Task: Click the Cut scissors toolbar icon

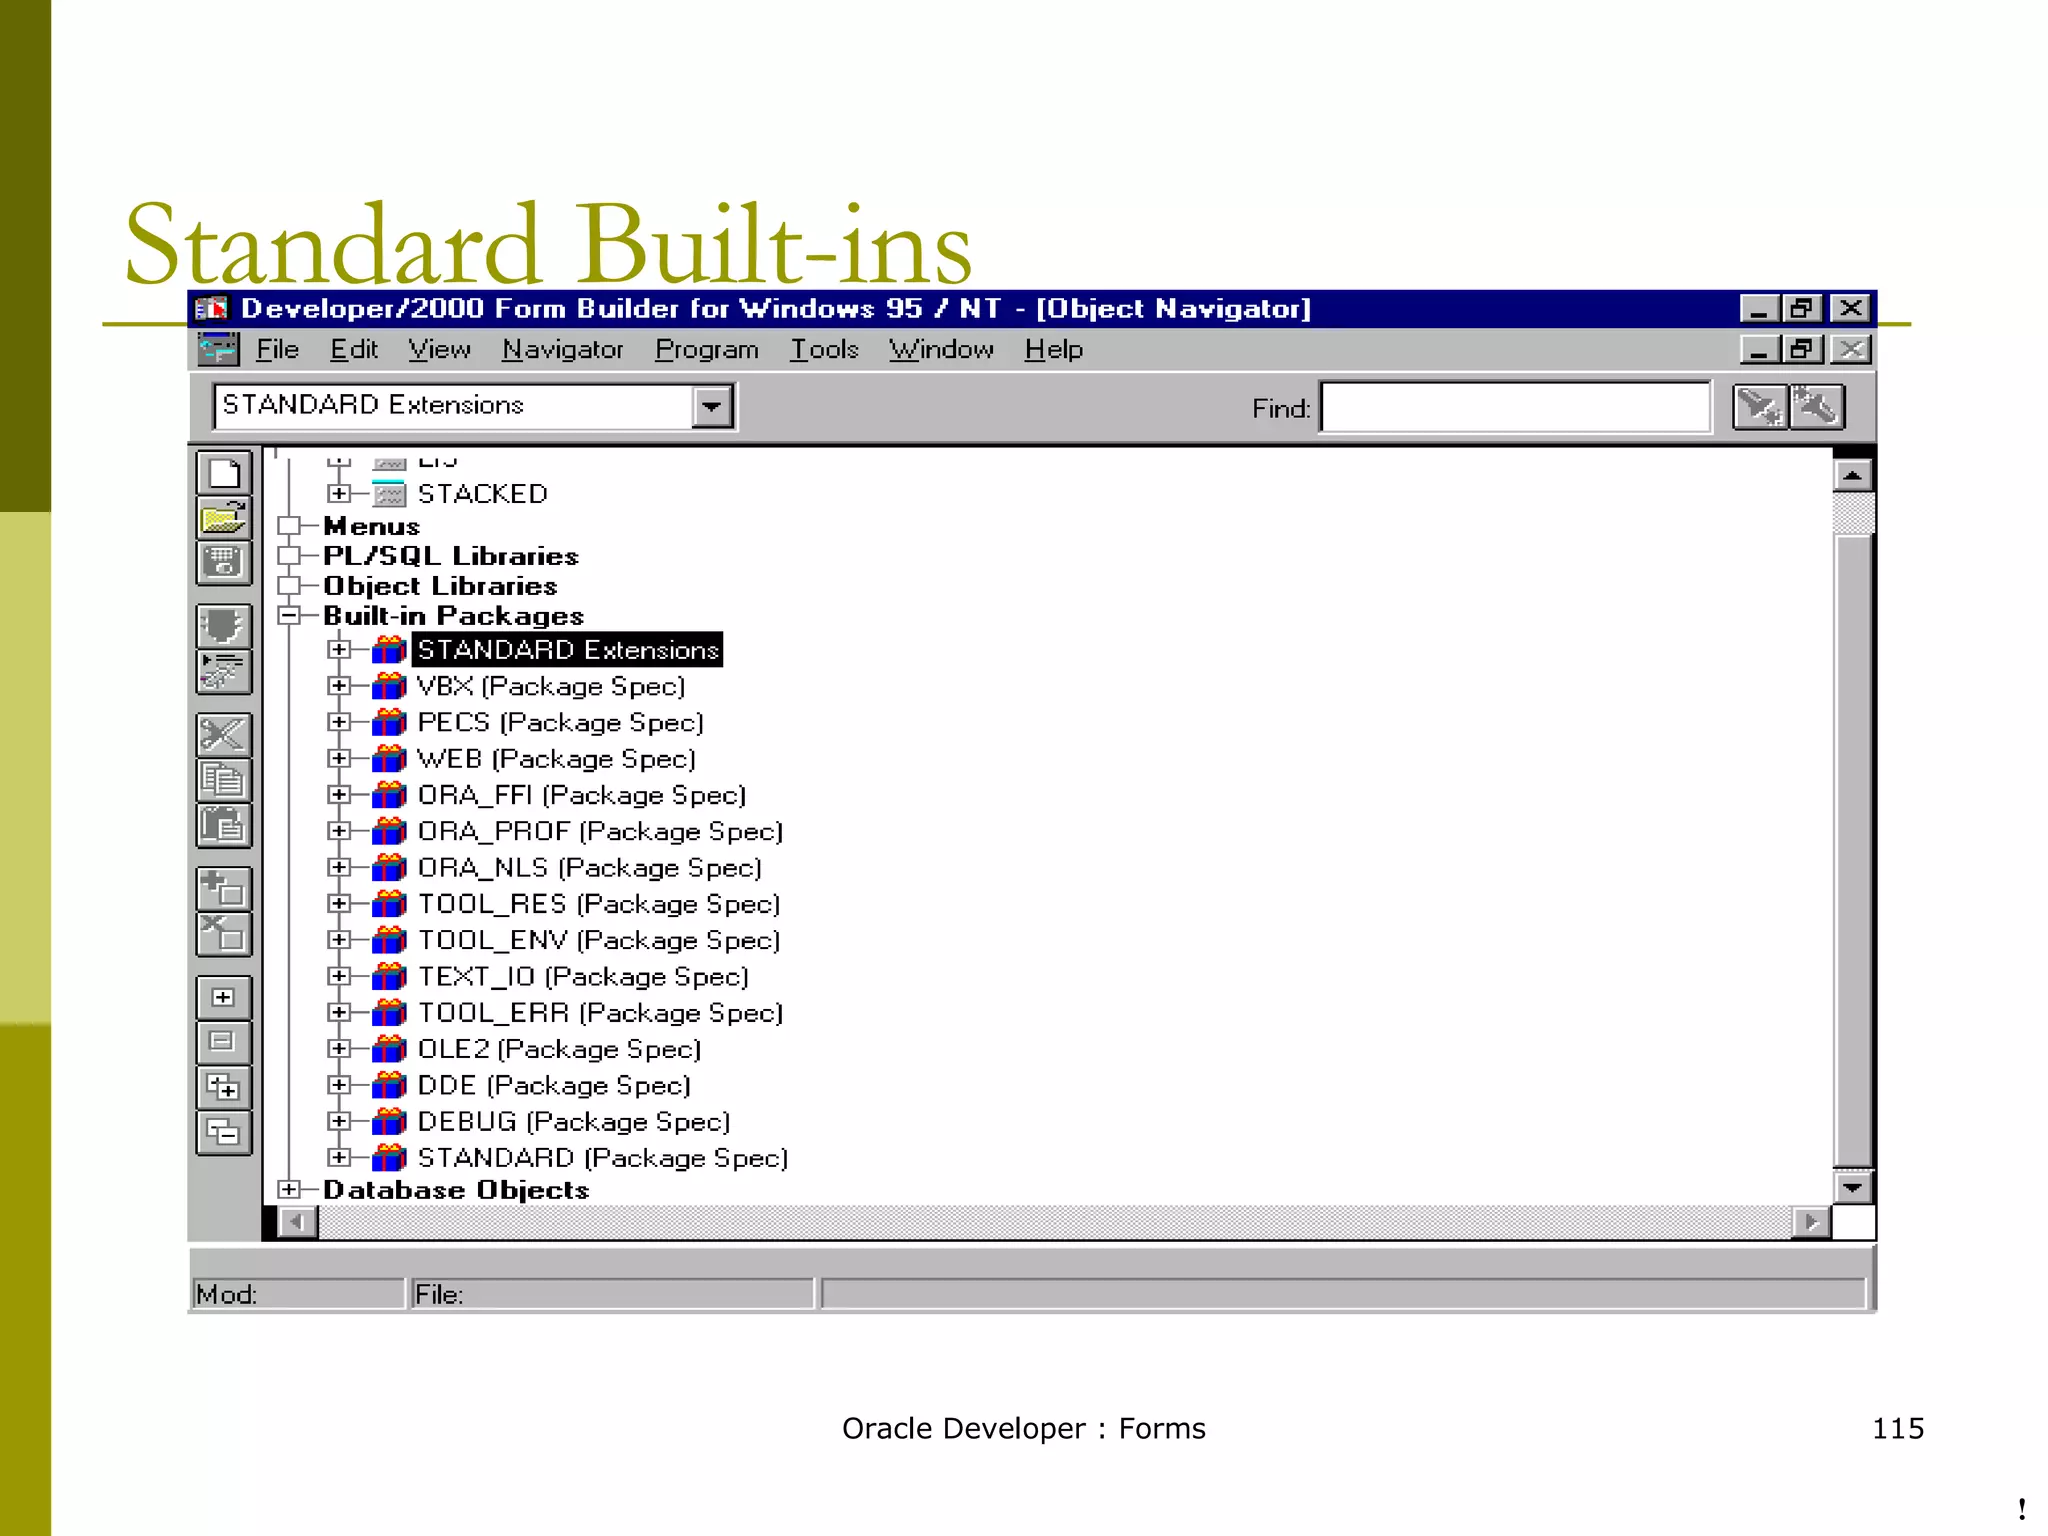Action: tap(223, 735)
